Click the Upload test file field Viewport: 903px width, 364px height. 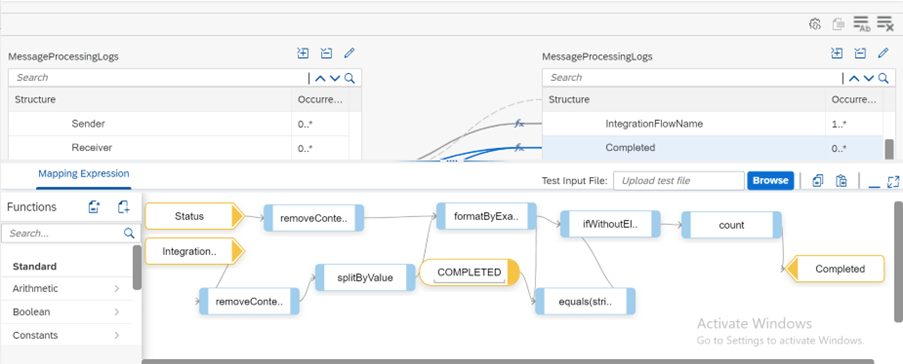coord(679,180)
